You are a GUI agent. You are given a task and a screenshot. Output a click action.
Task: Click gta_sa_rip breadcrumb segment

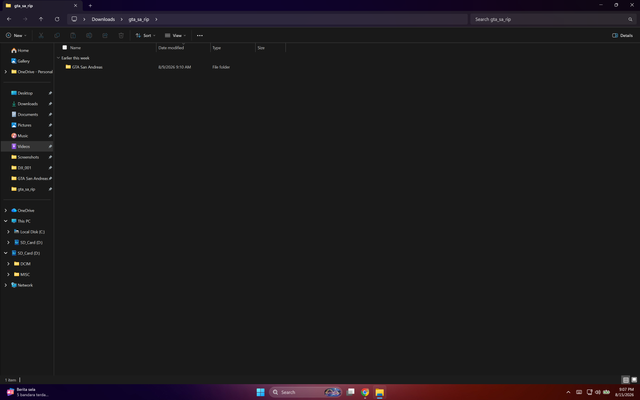(139, 19)
